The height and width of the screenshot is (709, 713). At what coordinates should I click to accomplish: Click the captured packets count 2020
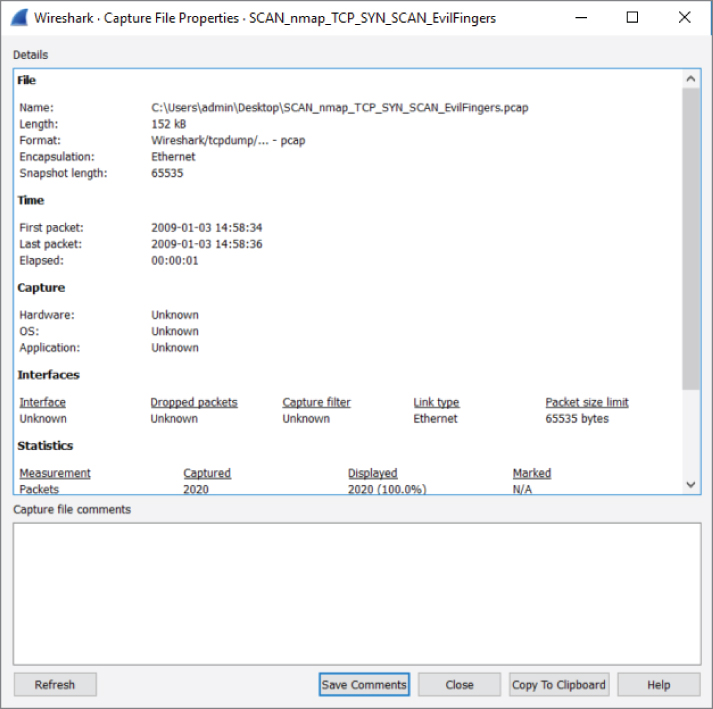(x=196, y=489)
